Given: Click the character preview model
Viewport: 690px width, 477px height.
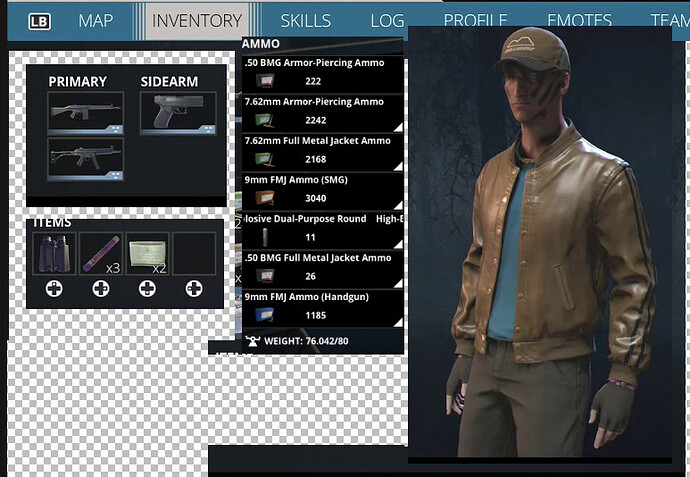Looking at the screenshot, I should tap(550, 242).
